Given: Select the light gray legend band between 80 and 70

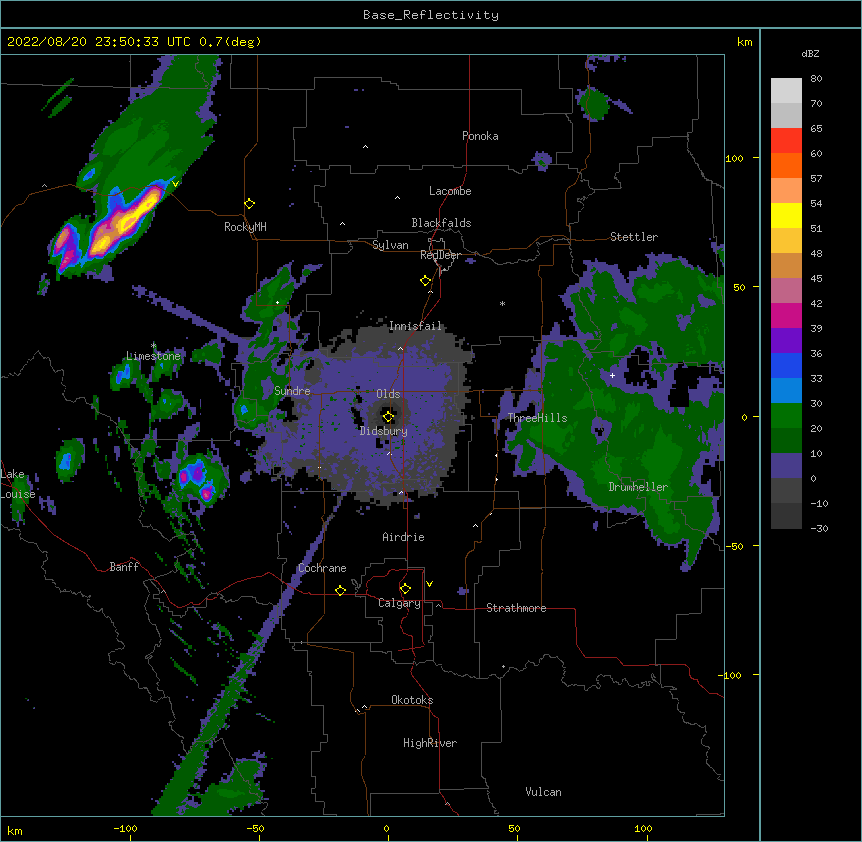Looking at the screenshot, I should point(786,90).
